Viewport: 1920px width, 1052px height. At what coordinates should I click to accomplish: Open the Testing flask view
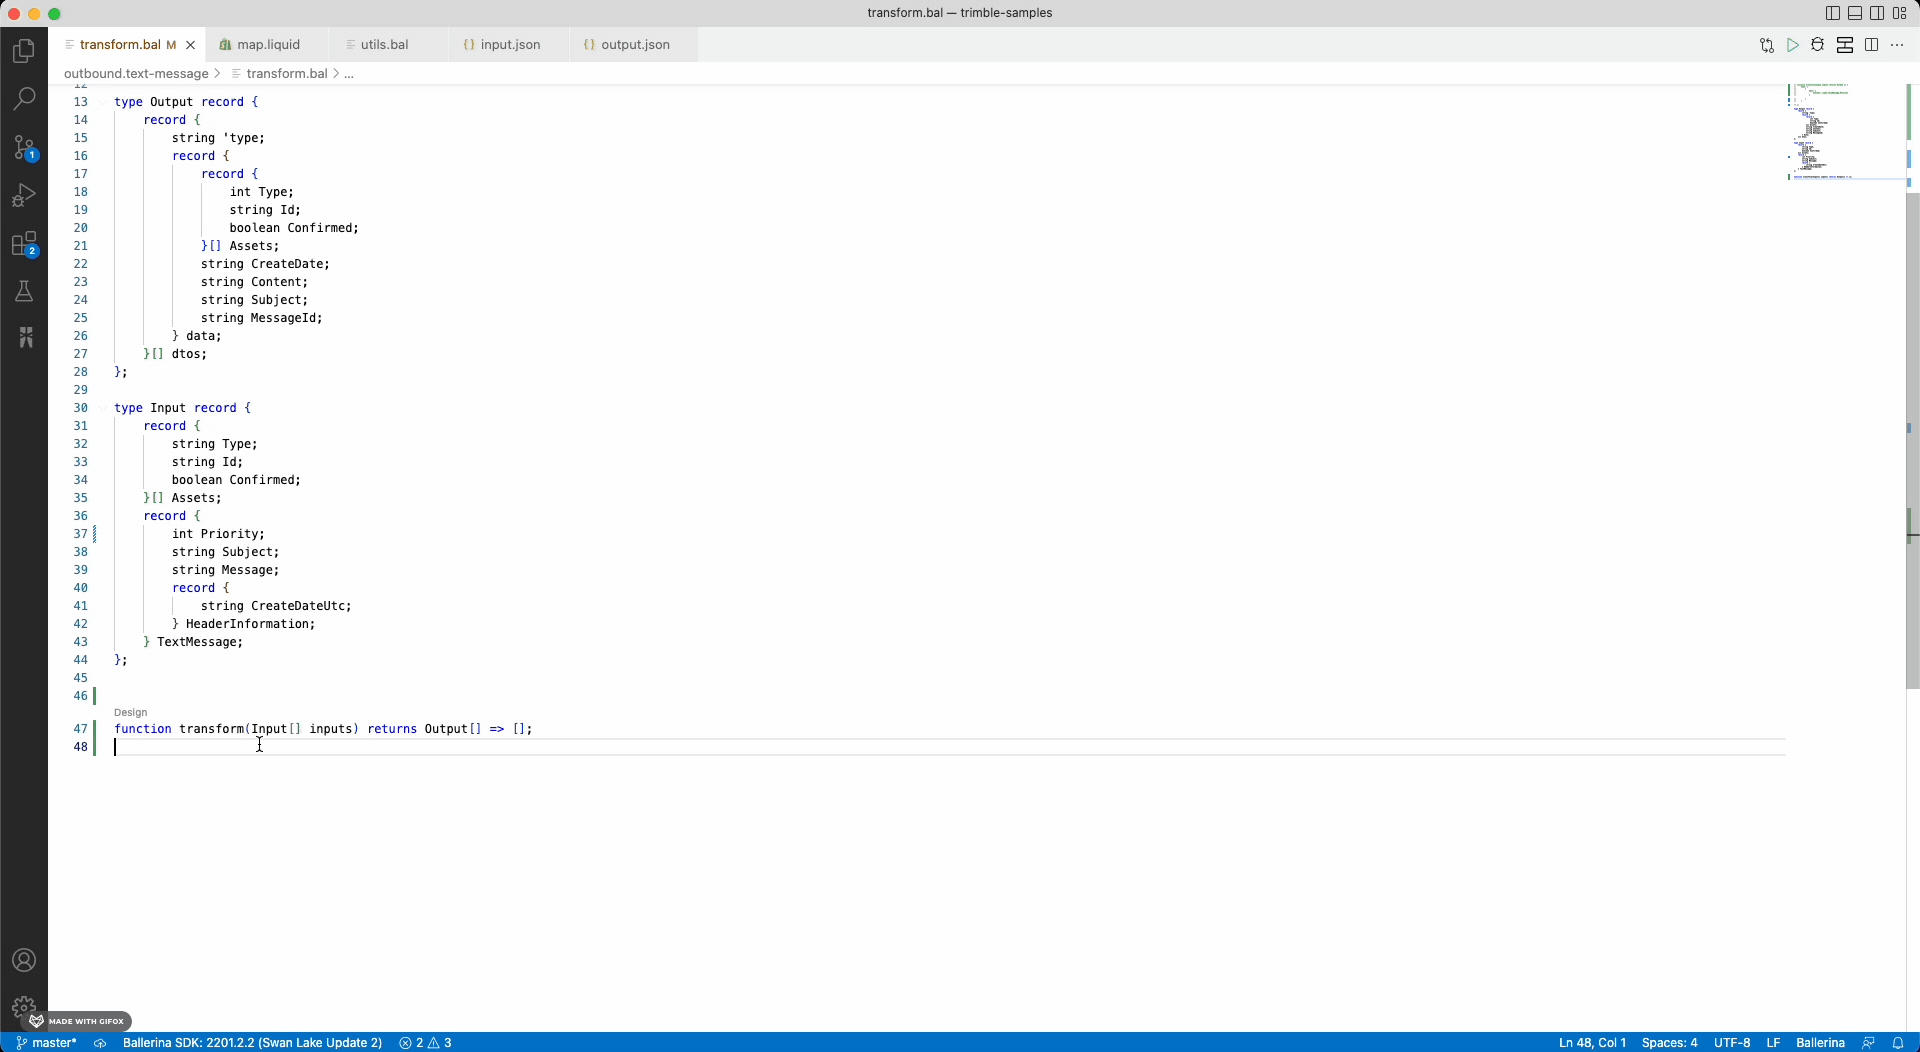[x=24, y=291]
